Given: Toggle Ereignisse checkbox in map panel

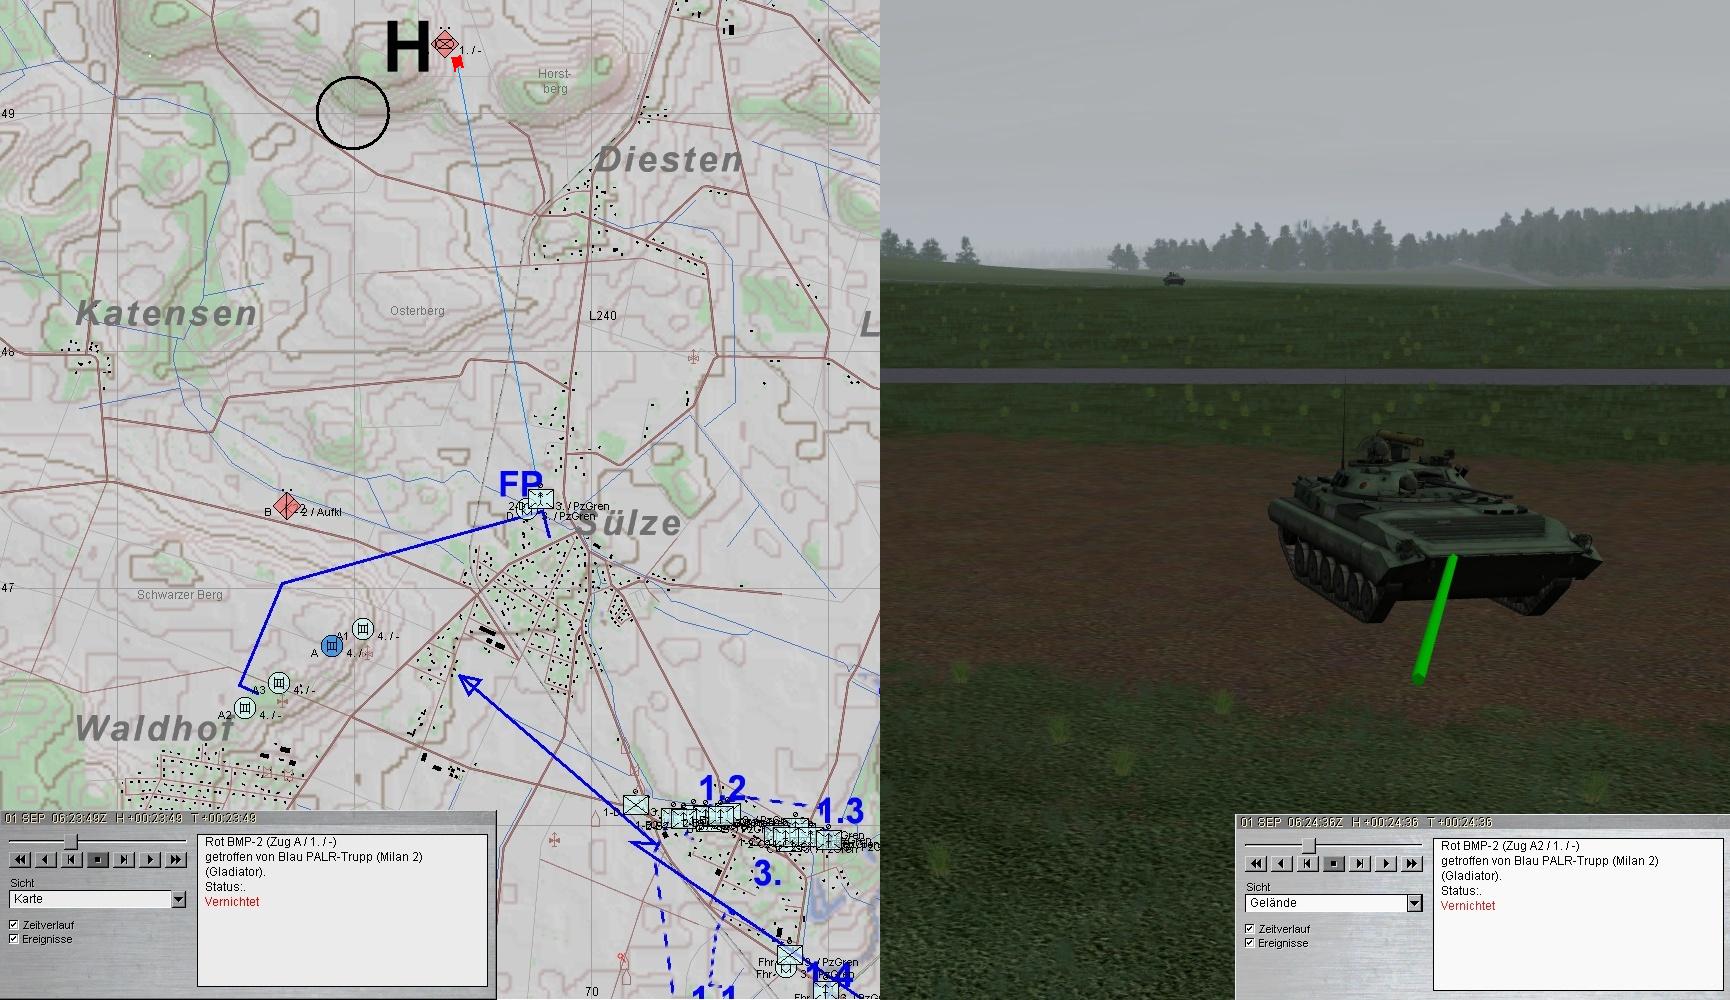Looking at the screenshot, I should (x=14, y=939).
